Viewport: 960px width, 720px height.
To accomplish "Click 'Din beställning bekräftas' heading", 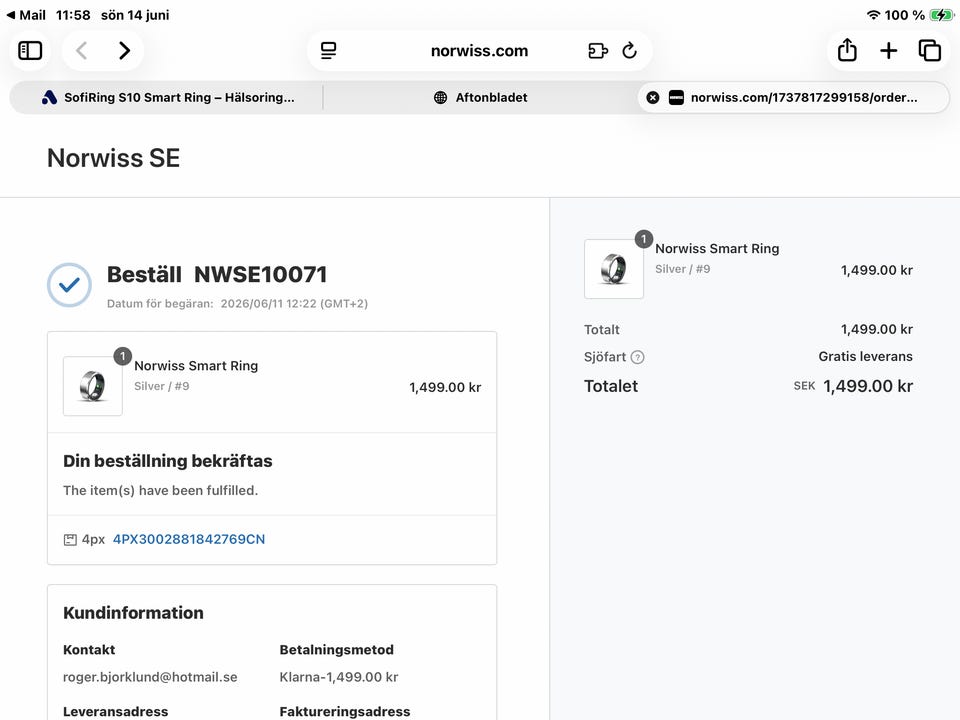I will pyautogui.click(x=168, y=461).
